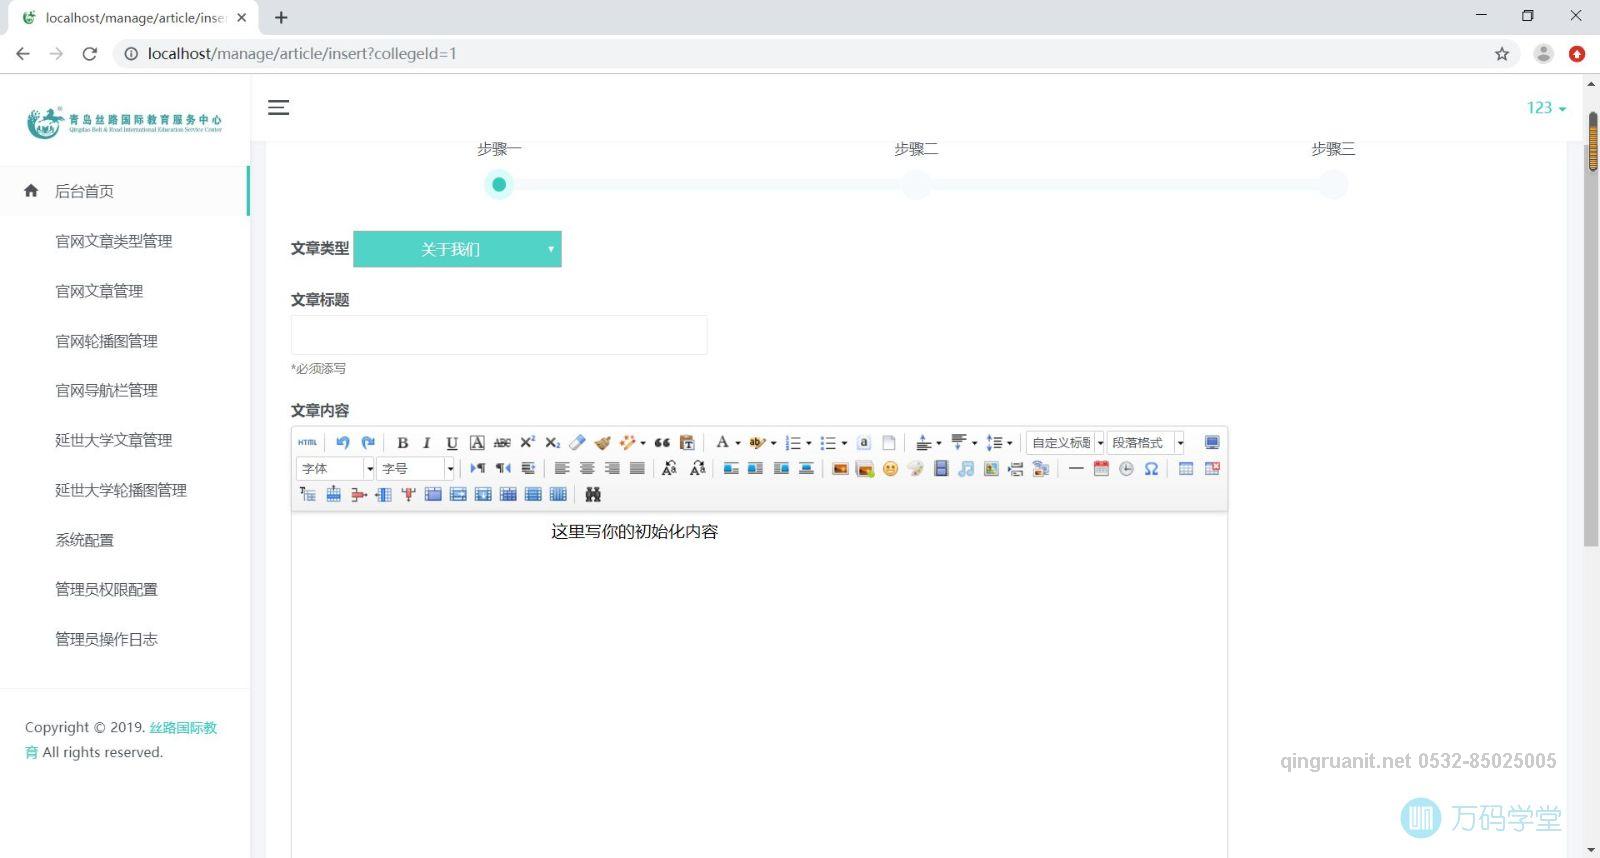
Task: Insert a table into the article
Action: pos(1186,468)
